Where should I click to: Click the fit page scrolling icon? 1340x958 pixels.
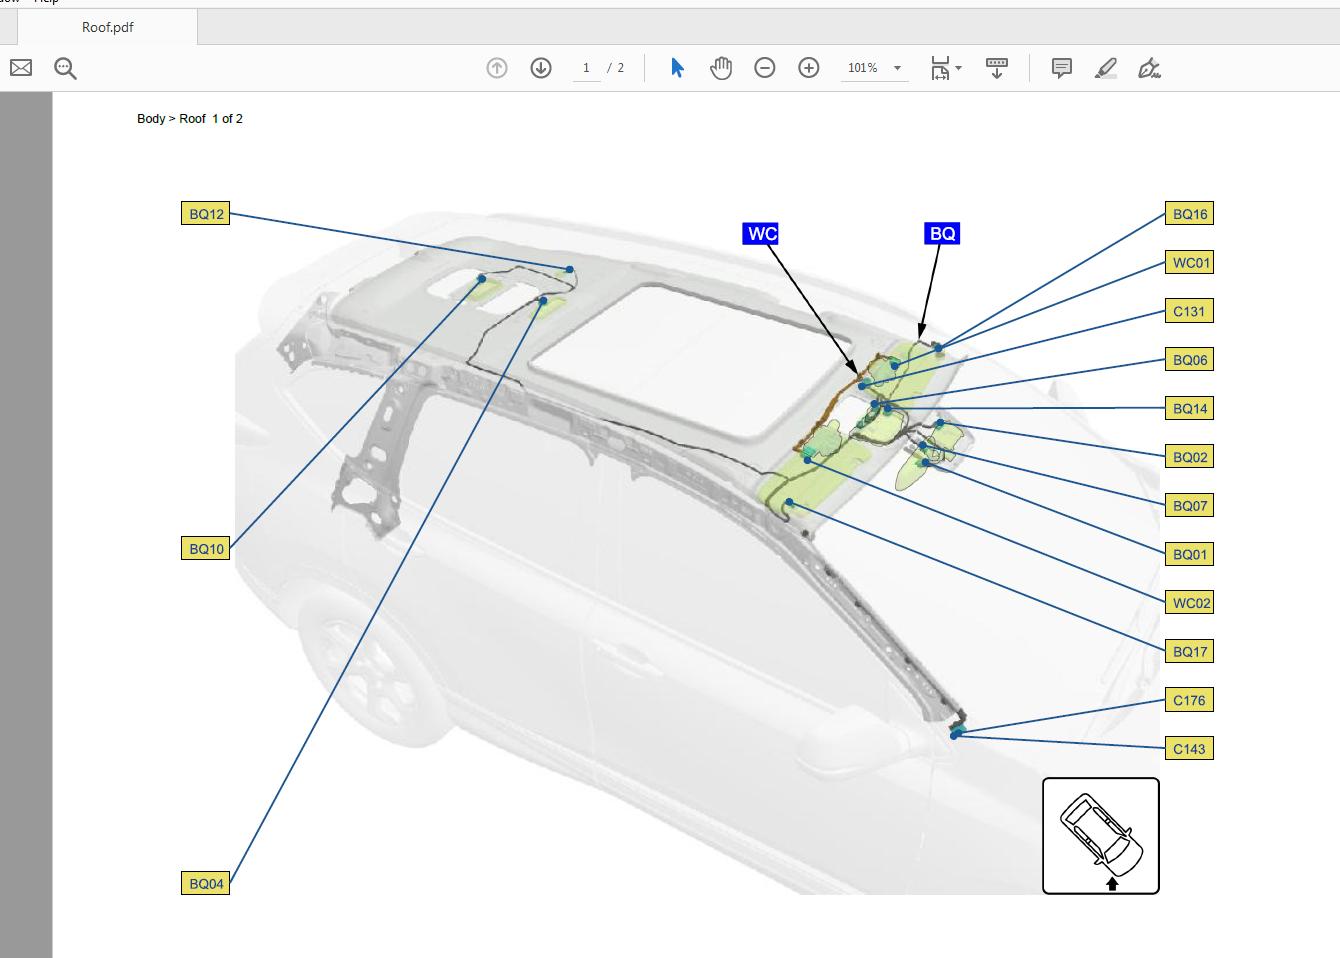940,68
